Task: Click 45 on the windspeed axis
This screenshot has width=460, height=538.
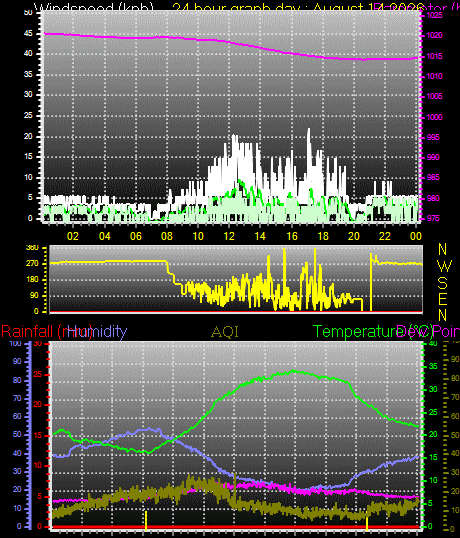Action: point(28,33)
